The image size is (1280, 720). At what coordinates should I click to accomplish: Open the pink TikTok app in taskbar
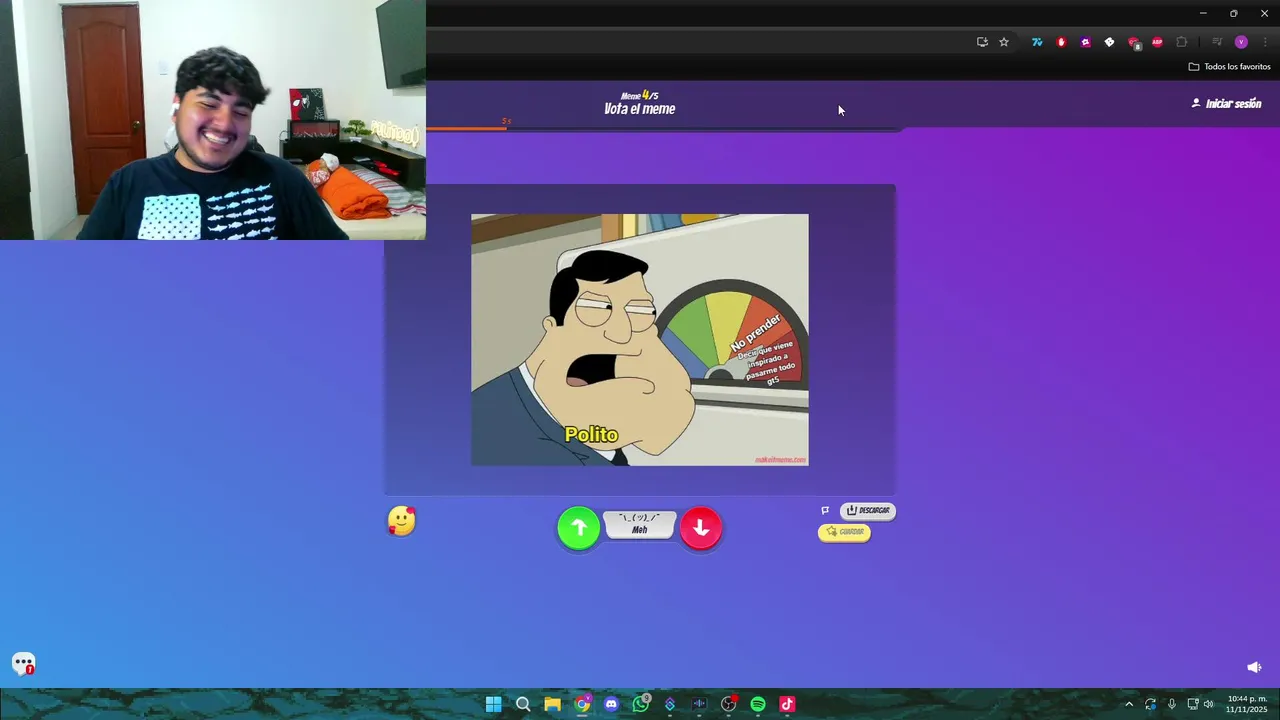(787, 704)
